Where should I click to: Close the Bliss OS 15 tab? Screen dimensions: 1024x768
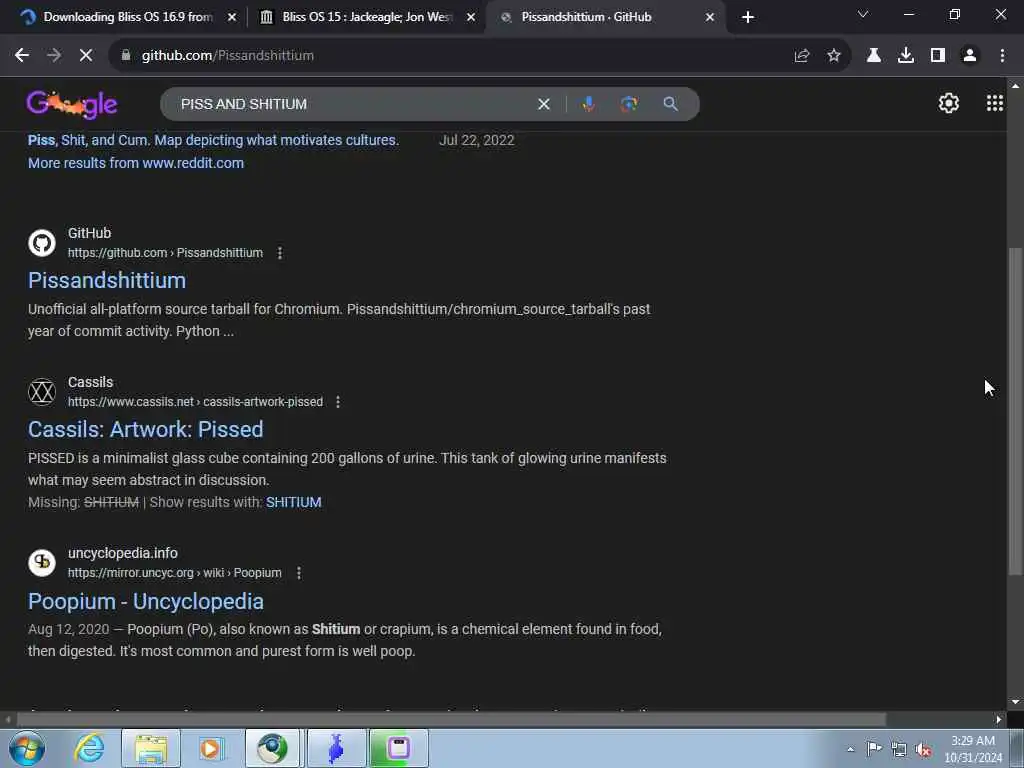click(x=471, y=17)
